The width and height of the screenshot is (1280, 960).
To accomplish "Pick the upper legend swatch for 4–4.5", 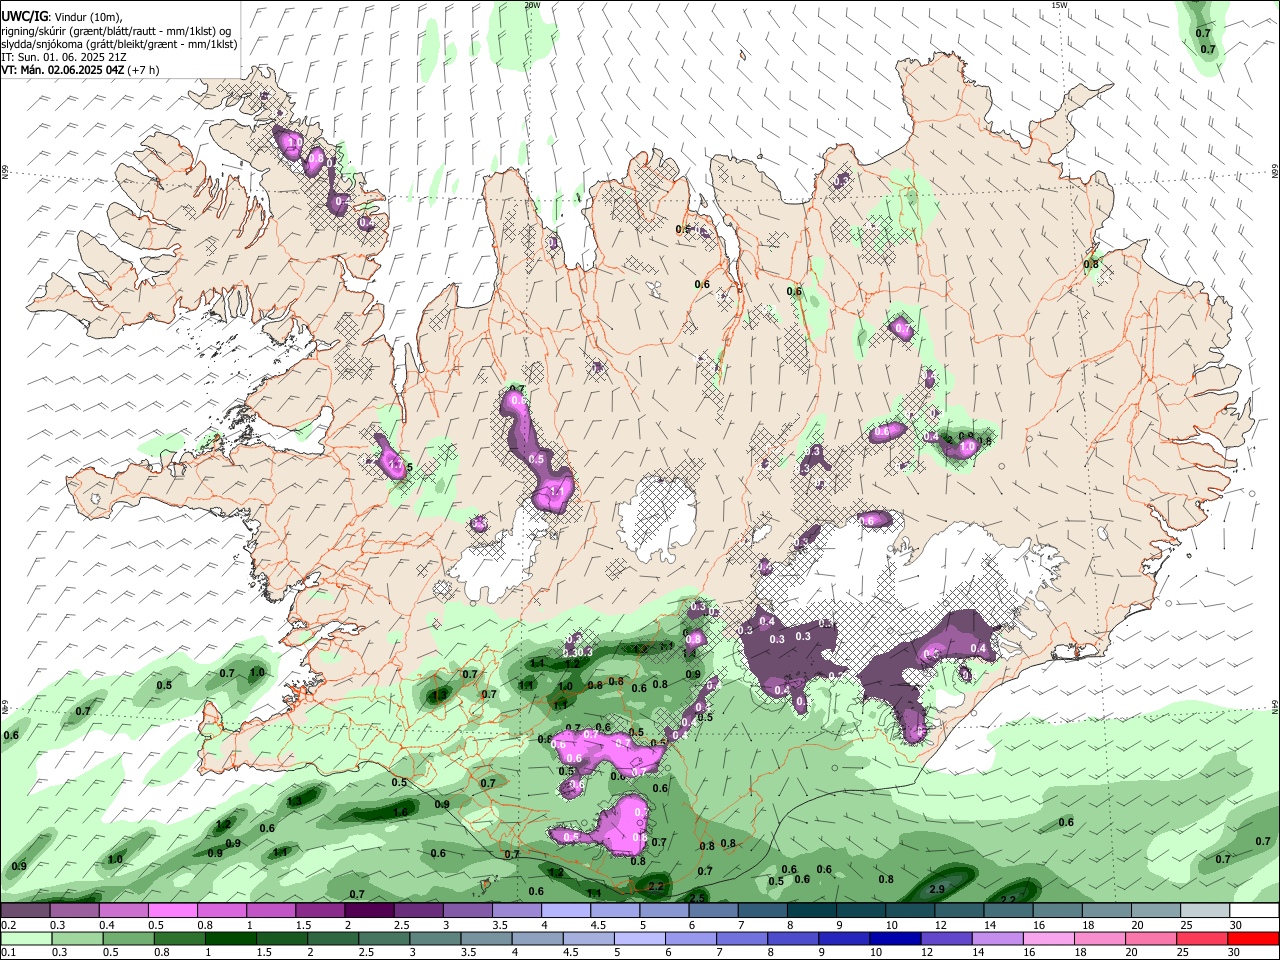I will 566,910.
